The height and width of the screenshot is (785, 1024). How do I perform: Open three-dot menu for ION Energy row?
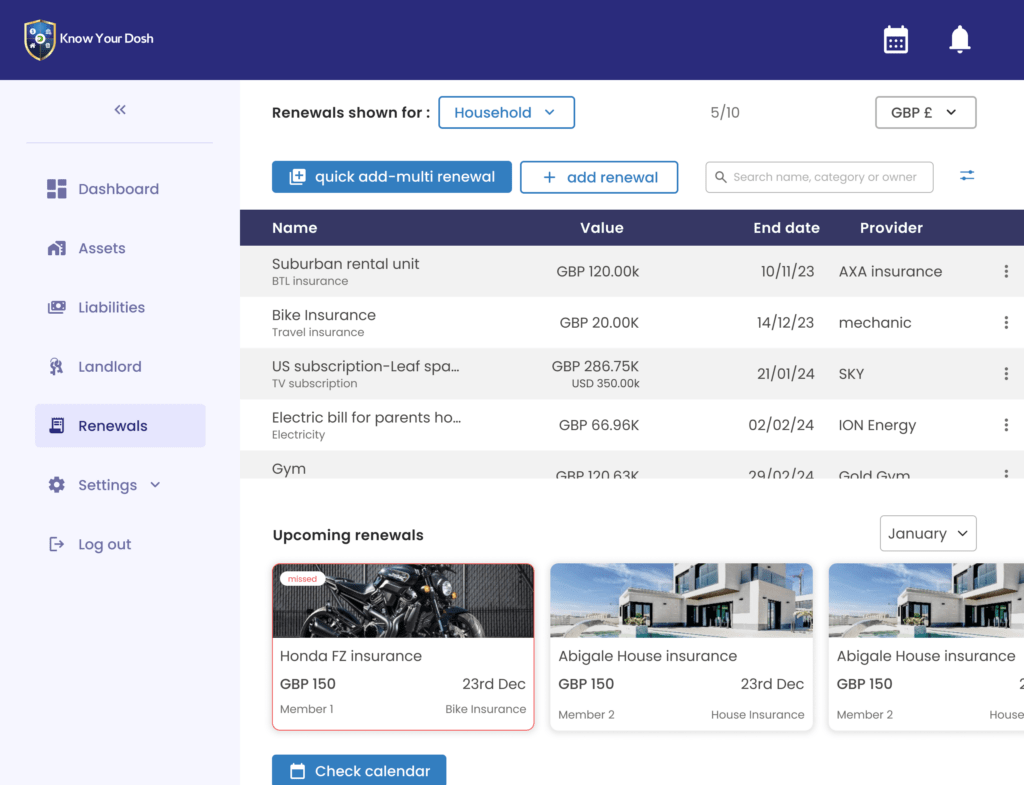tap(1006, 425)
